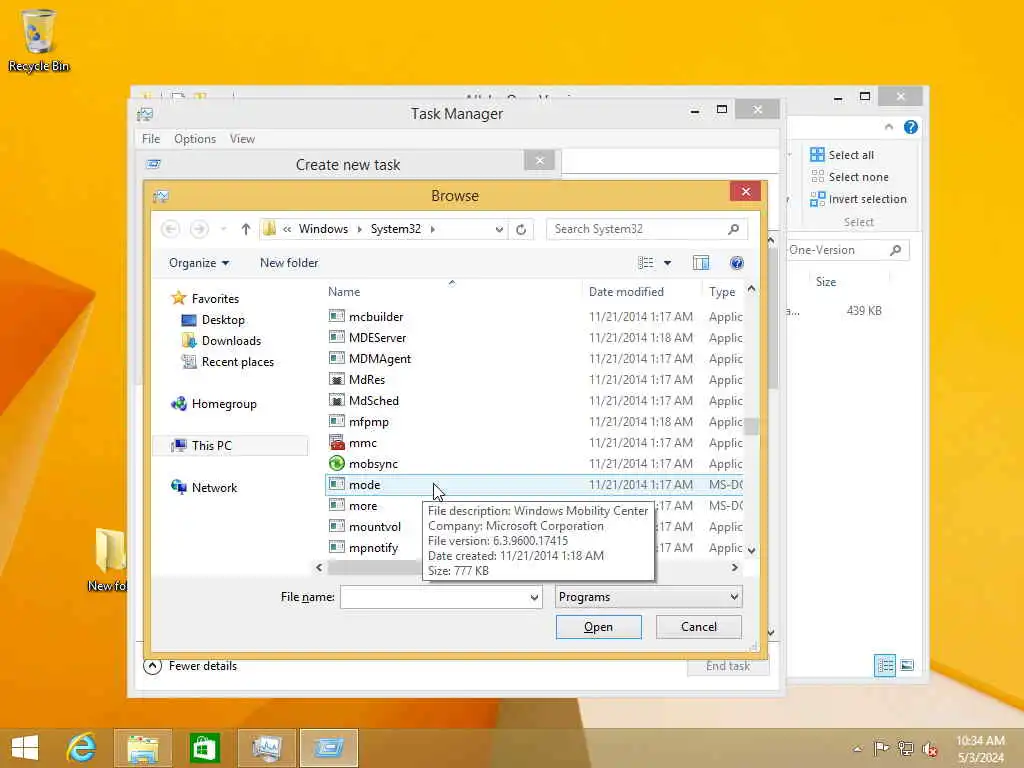Click the network icon in system tray
The height and width of the screenshot is (768, 1024).
905,748
